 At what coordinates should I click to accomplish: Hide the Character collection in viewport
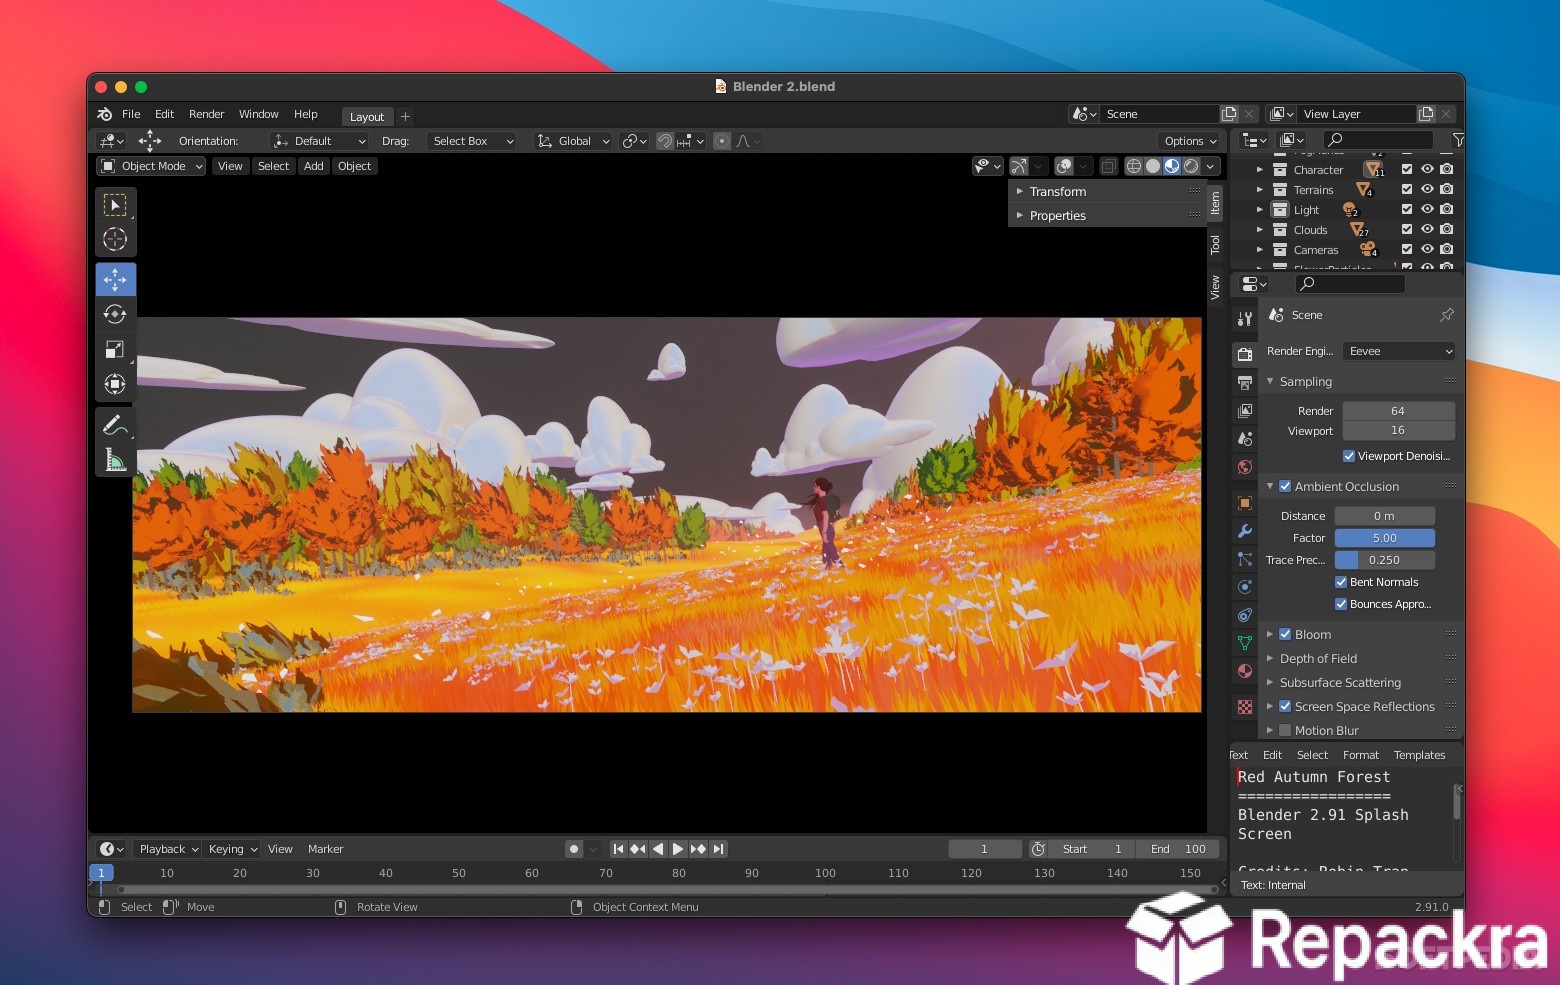point(1427,170)
